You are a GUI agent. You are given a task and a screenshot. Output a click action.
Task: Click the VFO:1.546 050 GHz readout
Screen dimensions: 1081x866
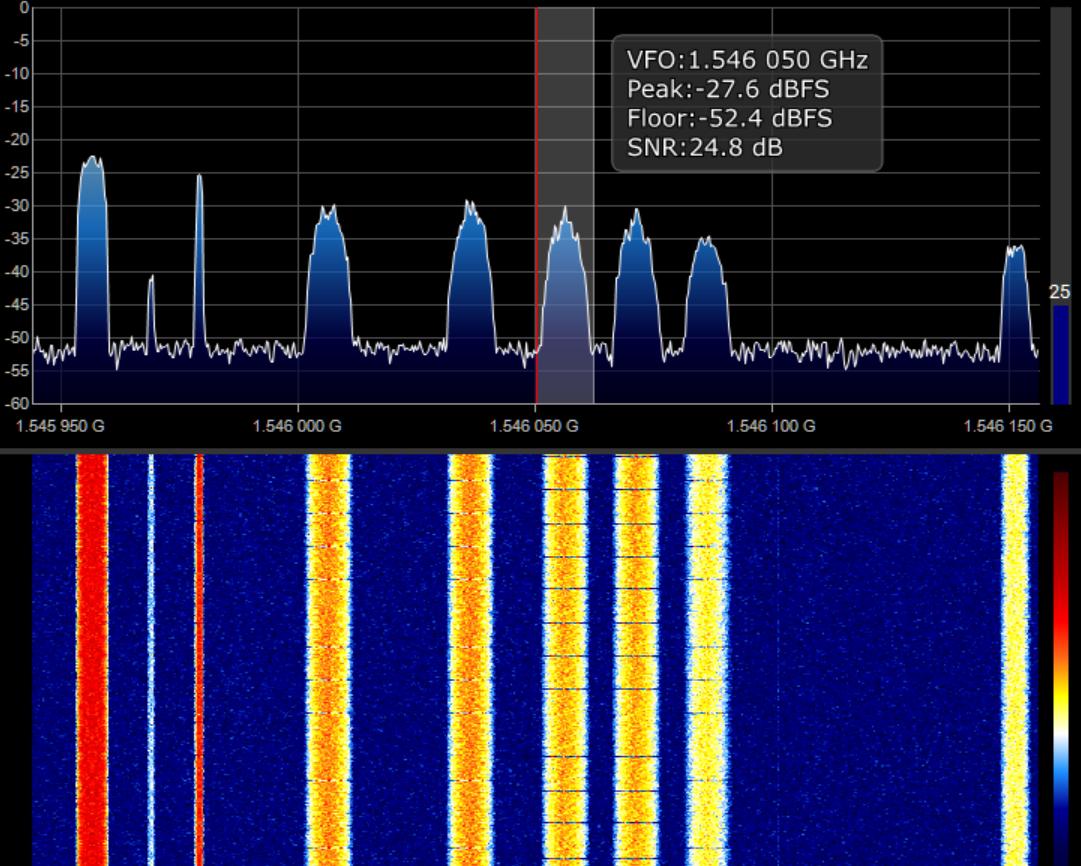747,60
